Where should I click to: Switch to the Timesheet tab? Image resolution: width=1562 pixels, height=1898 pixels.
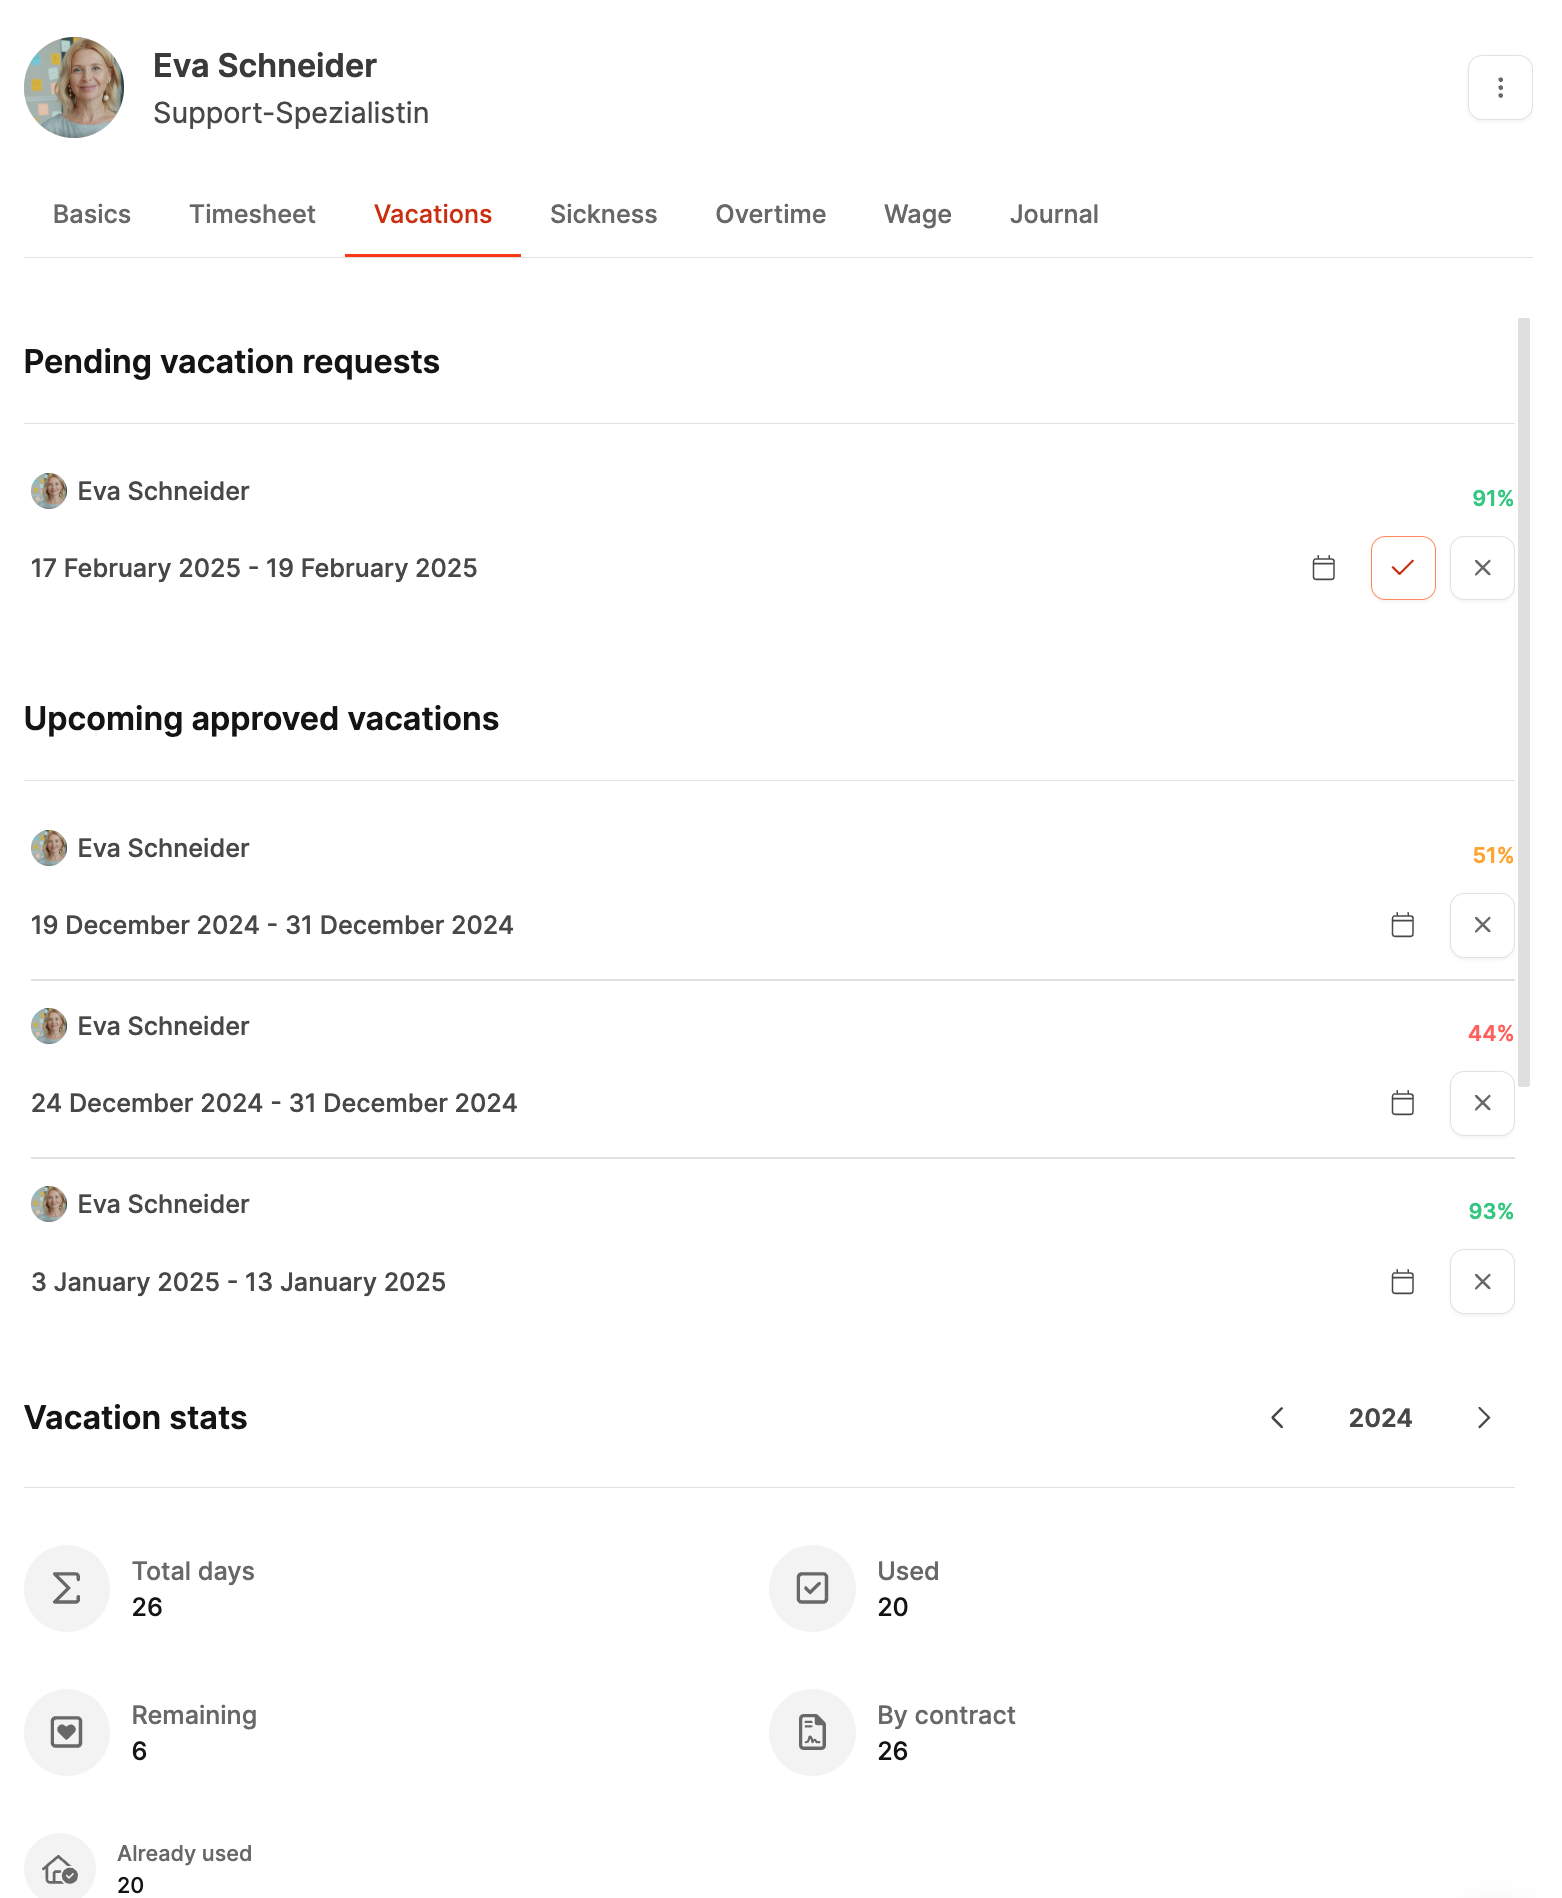pos(252,214)
